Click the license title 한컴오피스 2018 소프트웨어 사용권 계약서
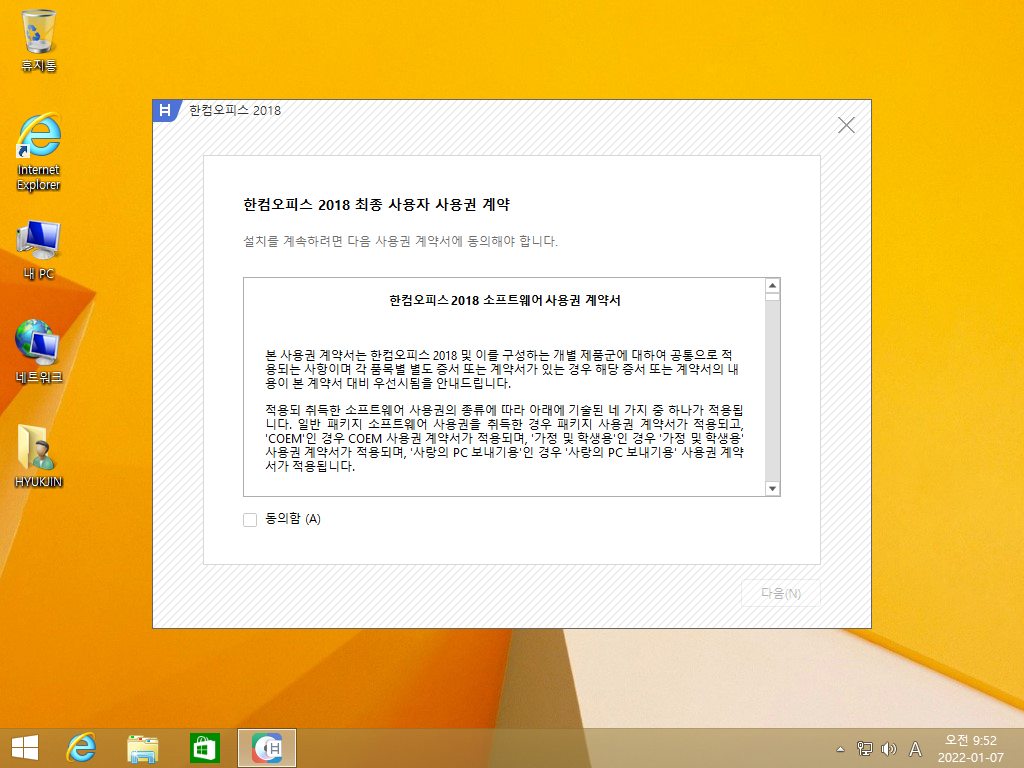1024x768 pixels. pyautogui.click(x=505, y=300)
